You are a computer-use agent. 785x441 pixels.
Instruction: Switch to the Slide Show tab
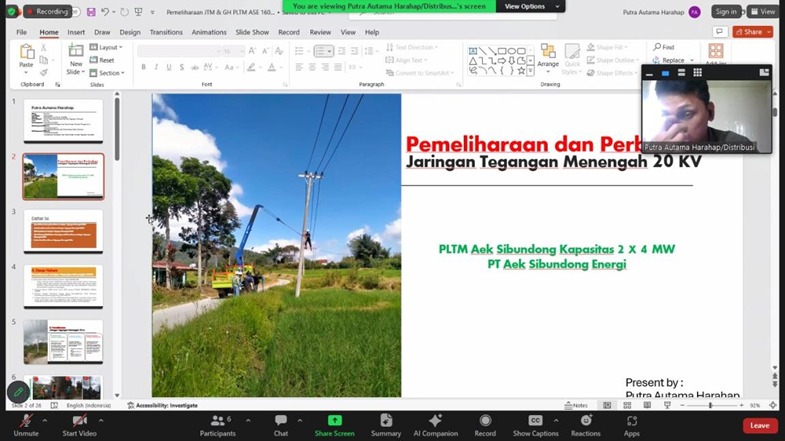[x=252, y=32]
